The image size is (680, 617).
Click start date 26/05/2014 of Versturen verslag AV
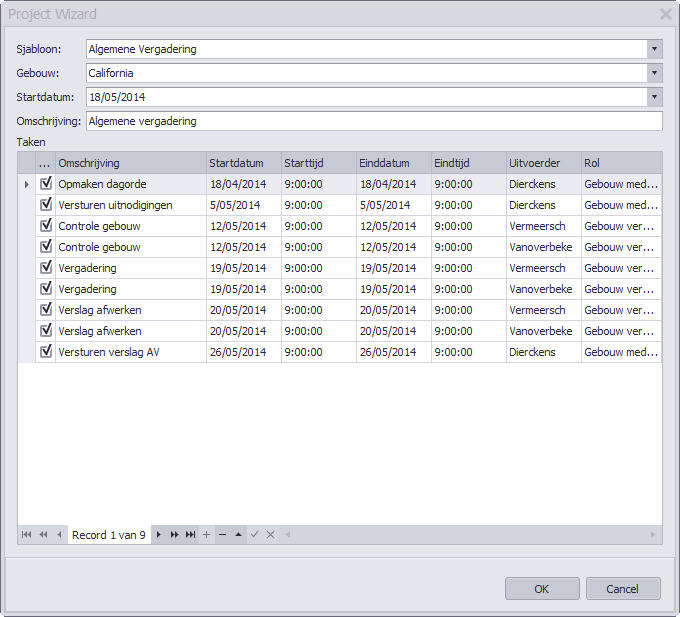click(244, 352)
